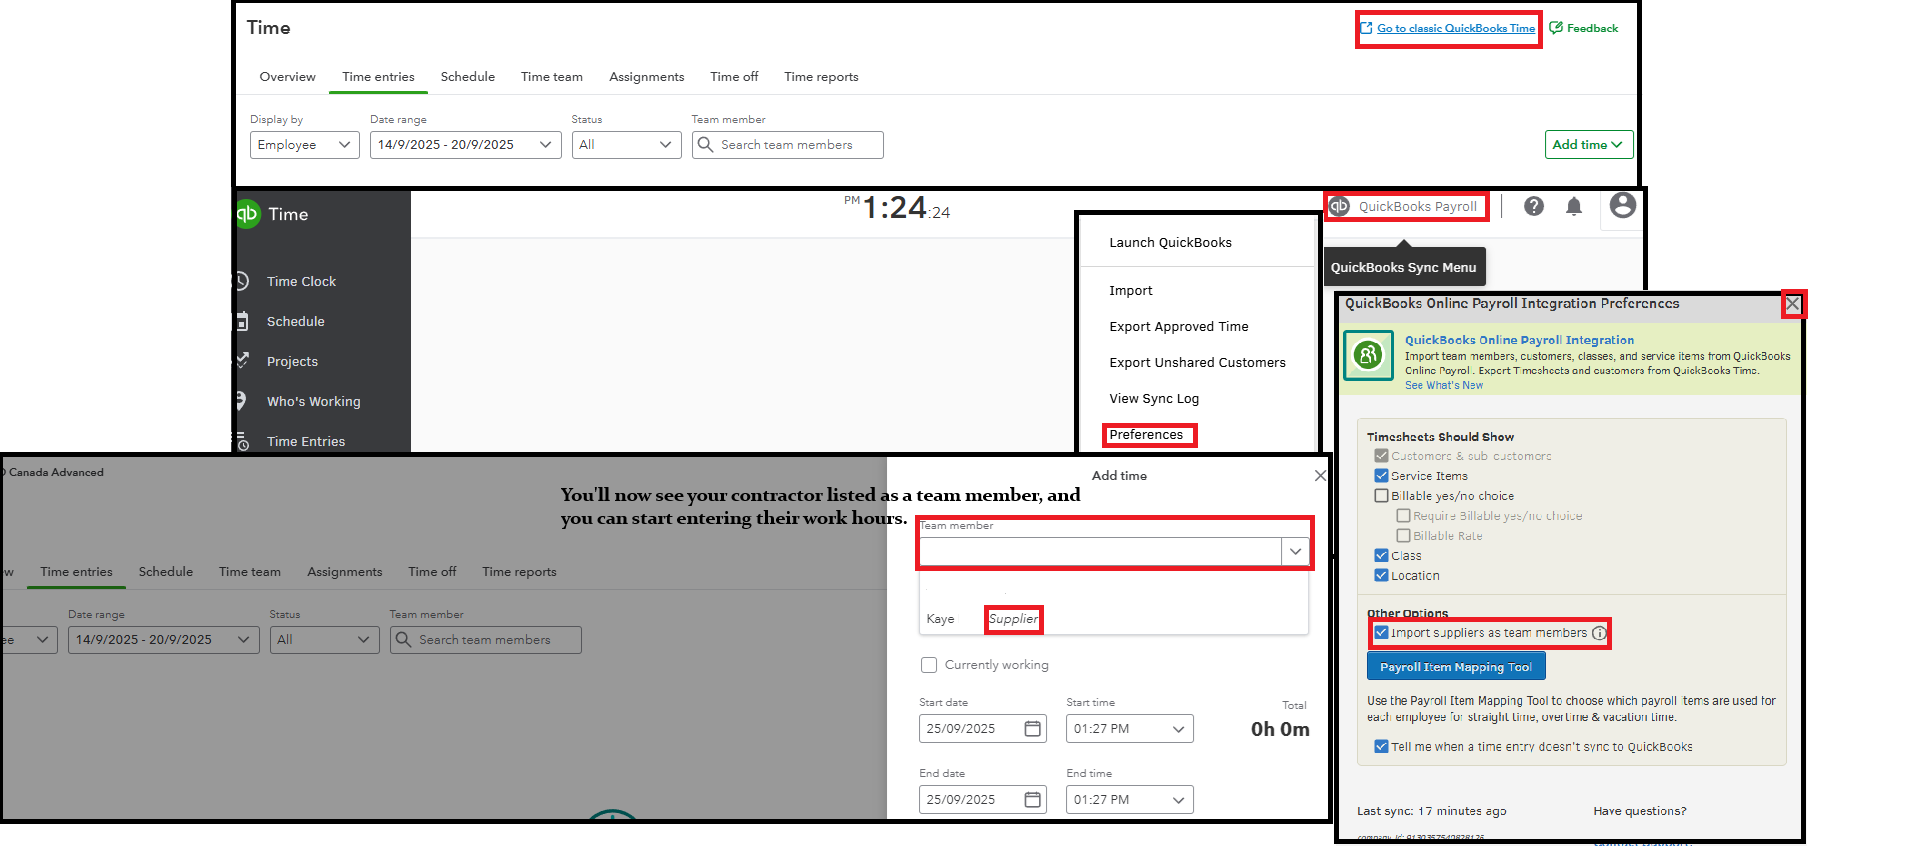
Task: Open the Add time dropdown button
Action: (x=1588, y=145)
